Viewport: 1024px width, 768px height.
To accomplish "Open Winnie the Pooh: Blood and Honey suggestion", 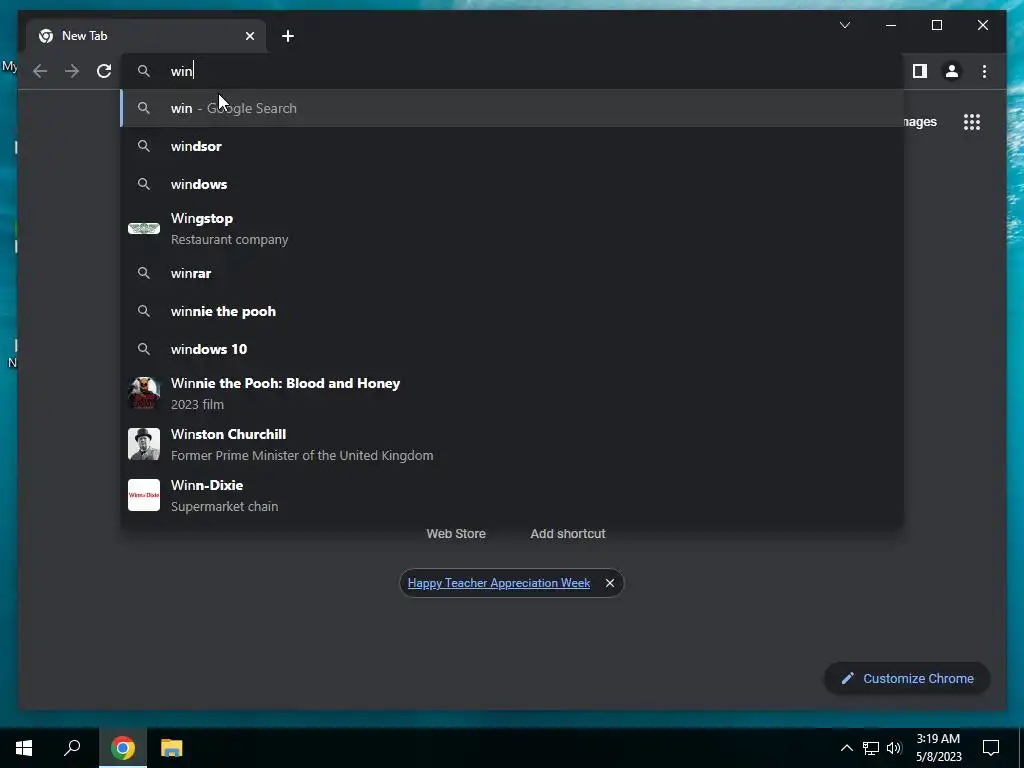I will pyautogui.click(x=513, y=393).
